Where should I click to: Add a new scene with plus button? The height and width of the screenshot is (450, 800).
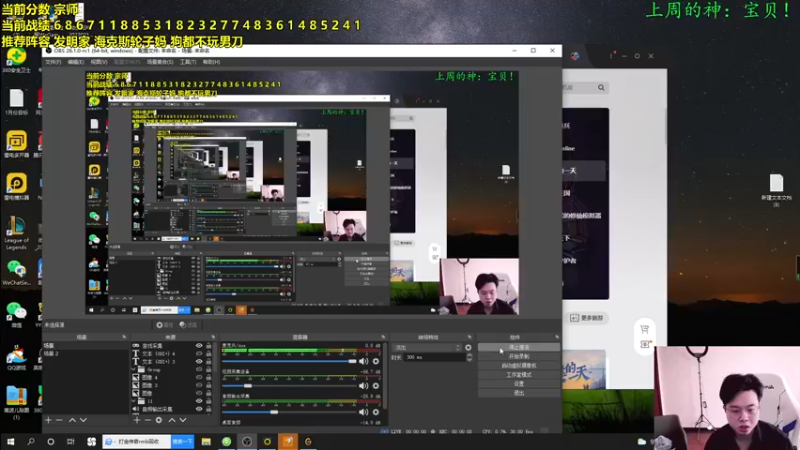tap(48, 420)
